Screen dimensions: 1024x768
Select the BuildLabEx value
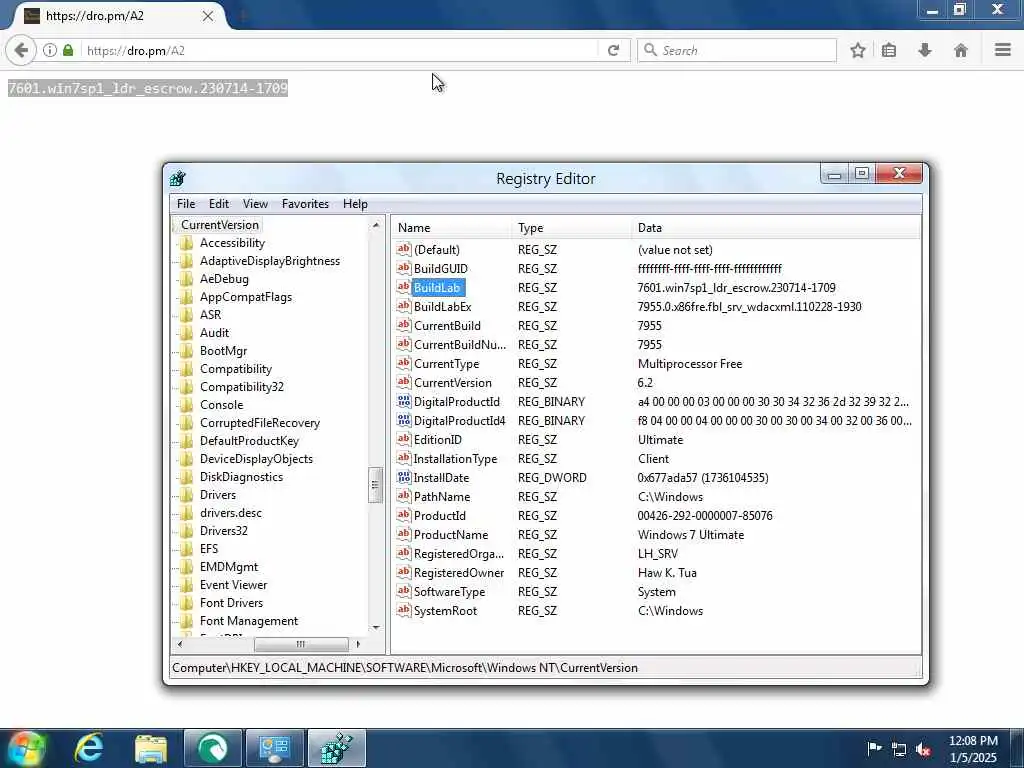(442, 307)
